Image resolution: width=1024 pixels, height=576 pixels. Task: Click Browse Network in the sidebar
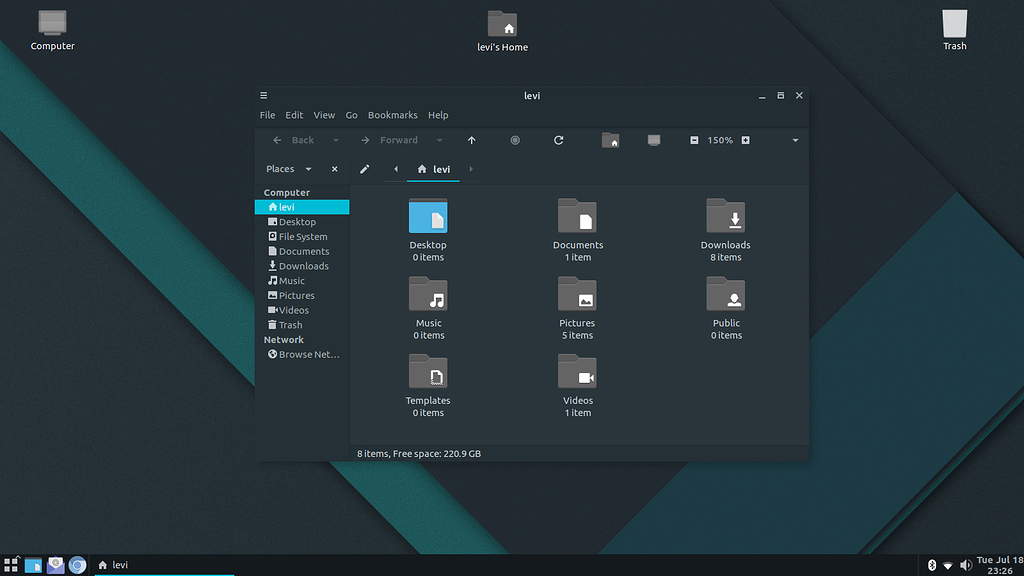point(308,354)
